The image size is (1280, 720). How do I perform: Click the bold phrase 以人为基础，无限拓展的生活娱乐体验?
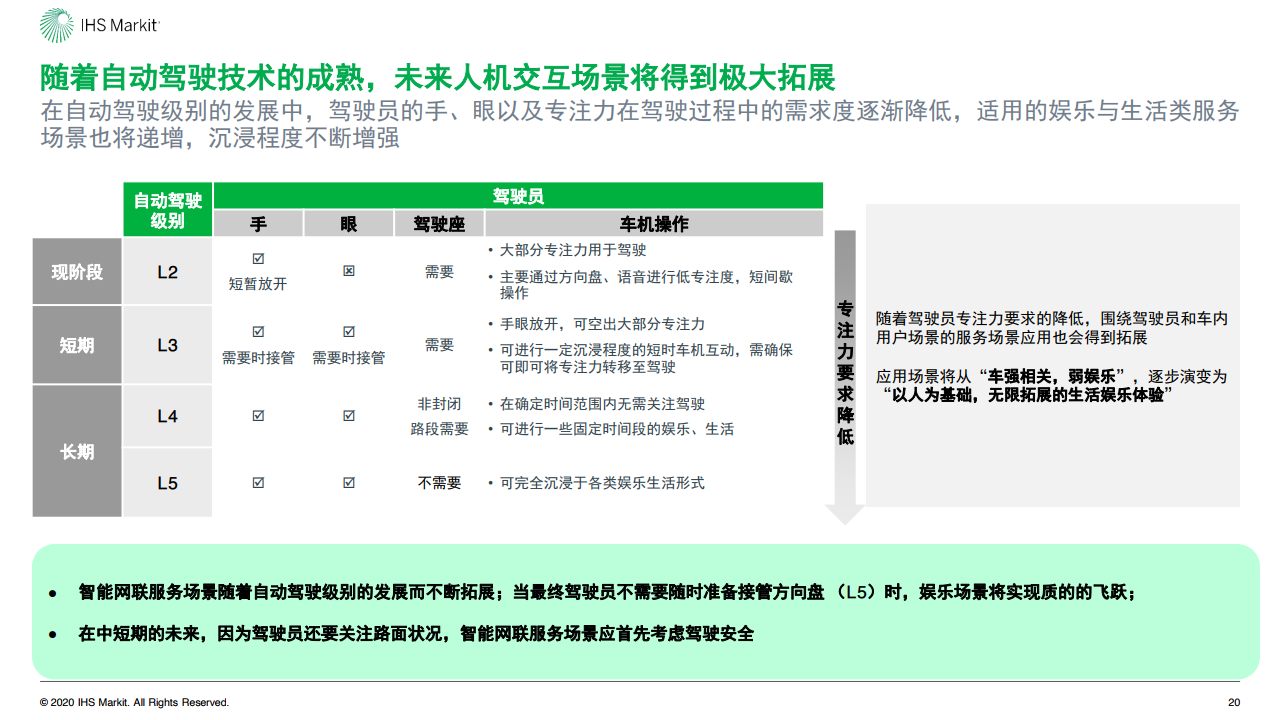click(x=1027, y=395)
